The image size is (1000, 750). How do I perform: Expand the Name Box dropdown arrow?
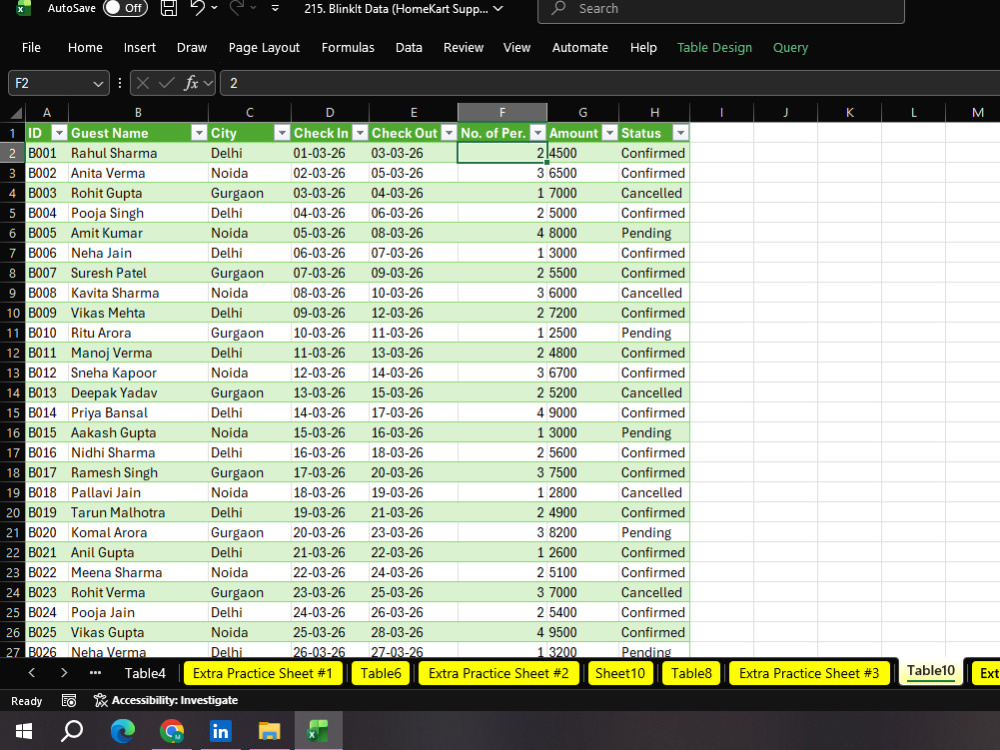(x=98, y=84)
